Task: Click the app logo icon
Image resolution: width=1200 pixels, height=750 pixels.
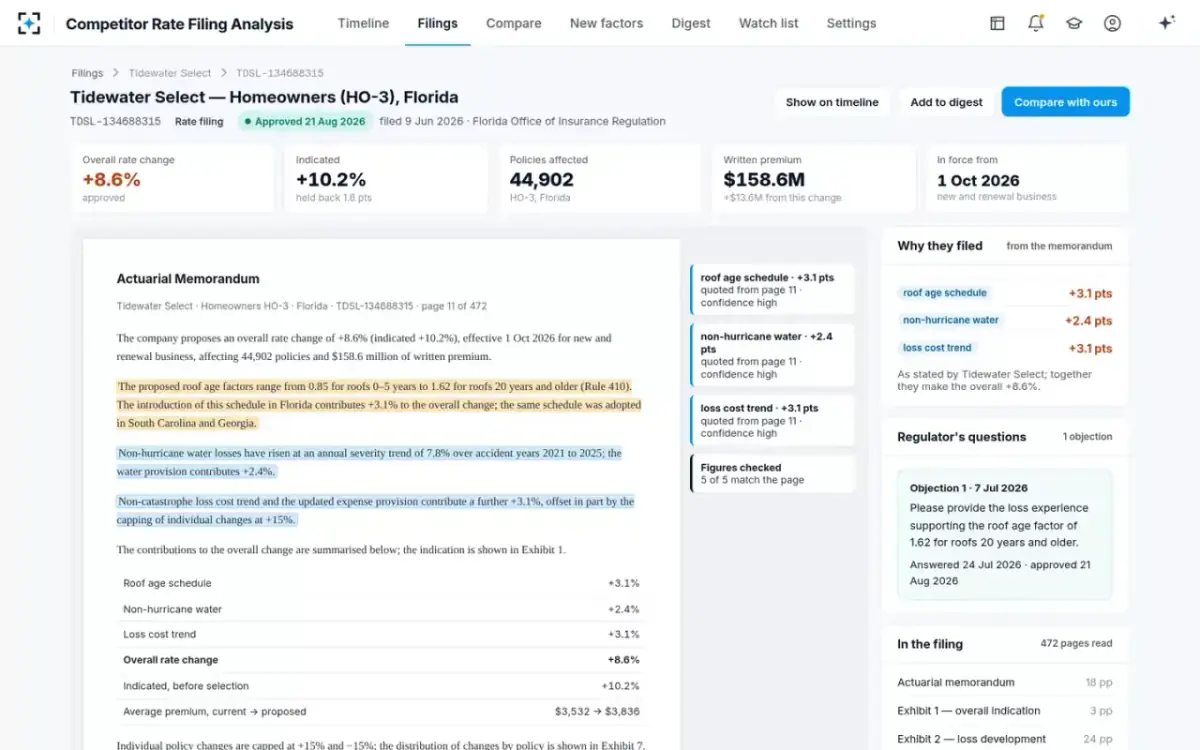Action: click(29, 23)
